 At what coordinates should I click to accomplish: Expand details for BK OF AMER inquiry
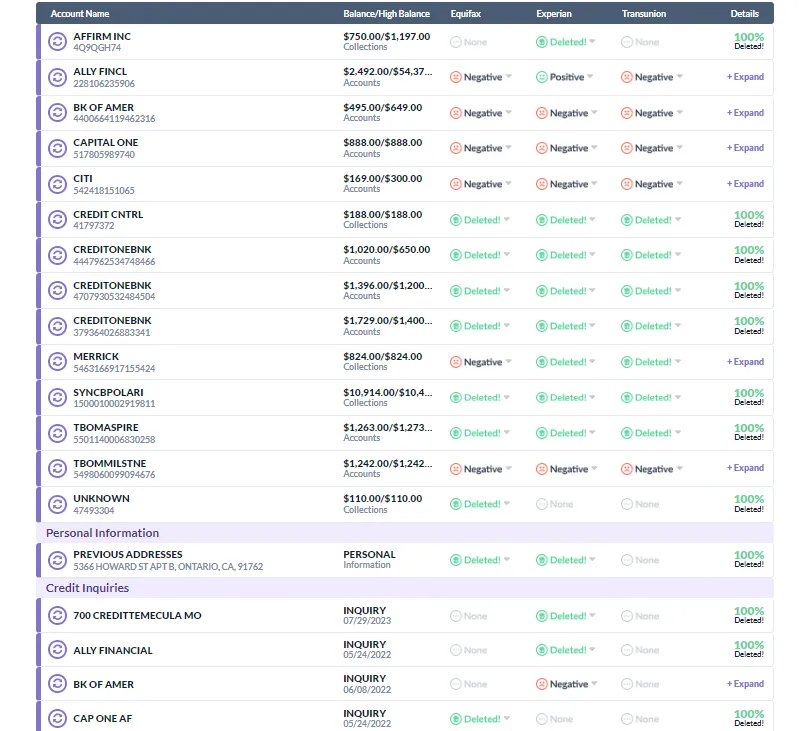pos(745,684)
